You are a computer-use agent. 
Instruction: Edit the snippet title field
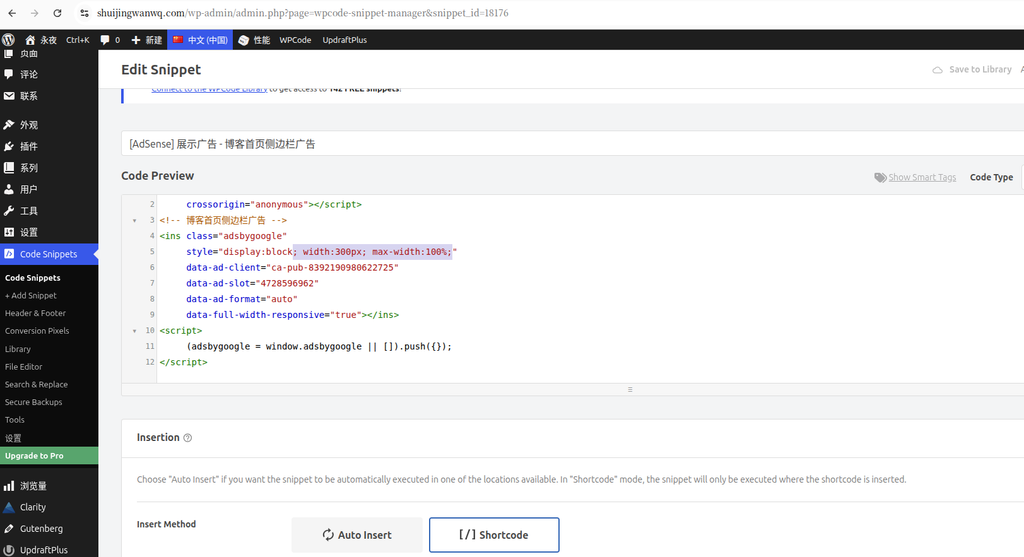572,144
